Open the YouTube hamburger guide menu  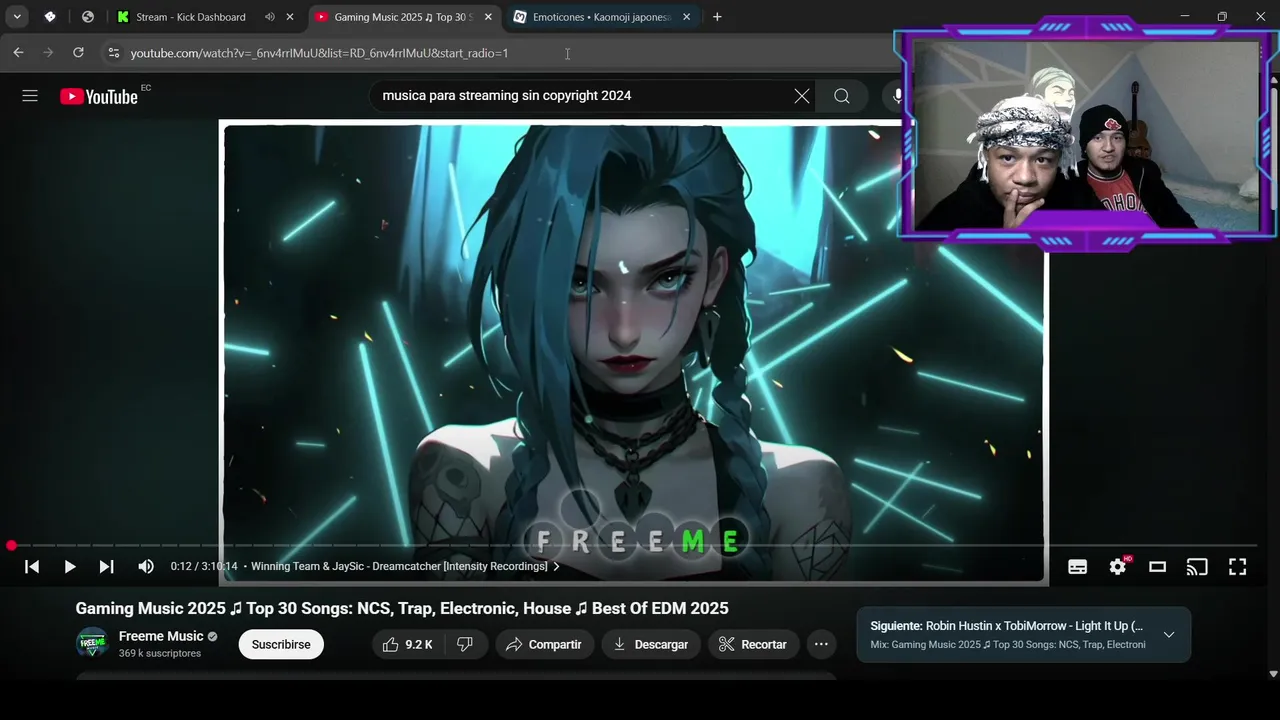click(x=30, y=96)
